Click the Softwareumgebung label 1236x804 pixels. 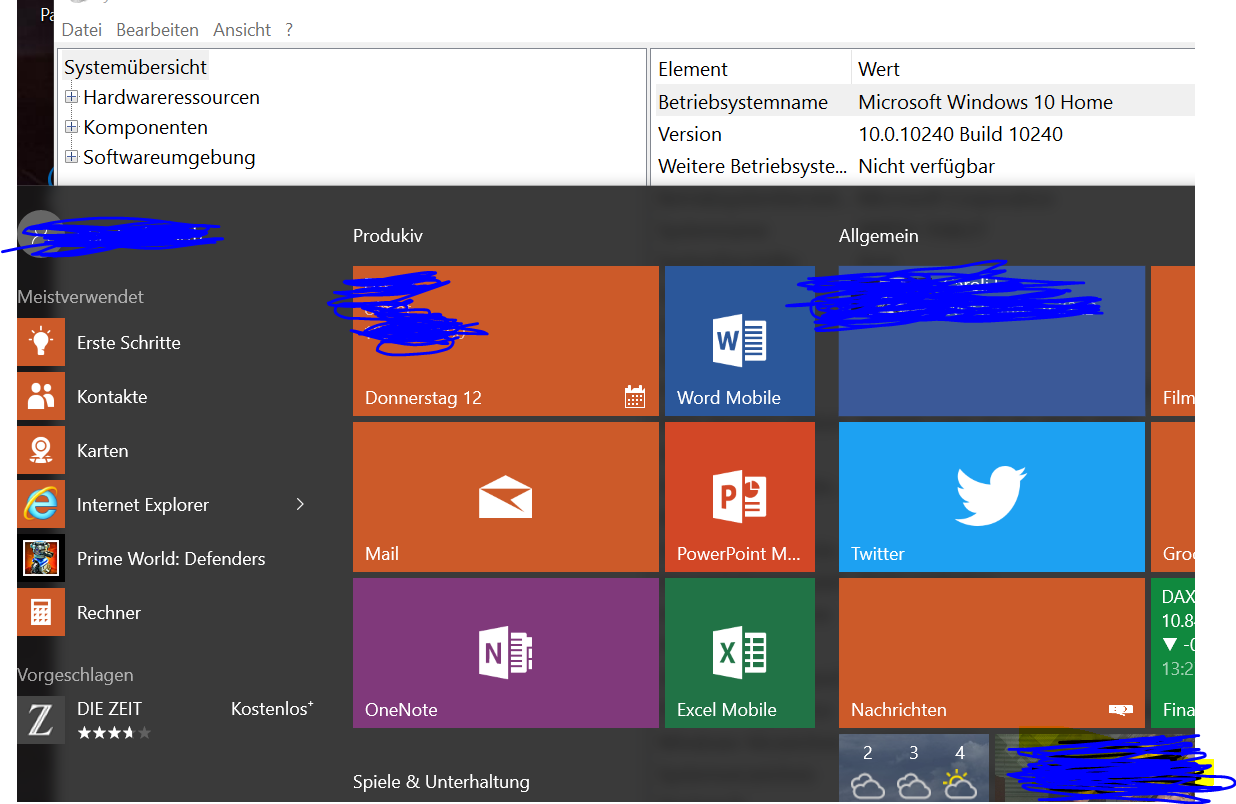pyautogui.click(x=169, y=158)
